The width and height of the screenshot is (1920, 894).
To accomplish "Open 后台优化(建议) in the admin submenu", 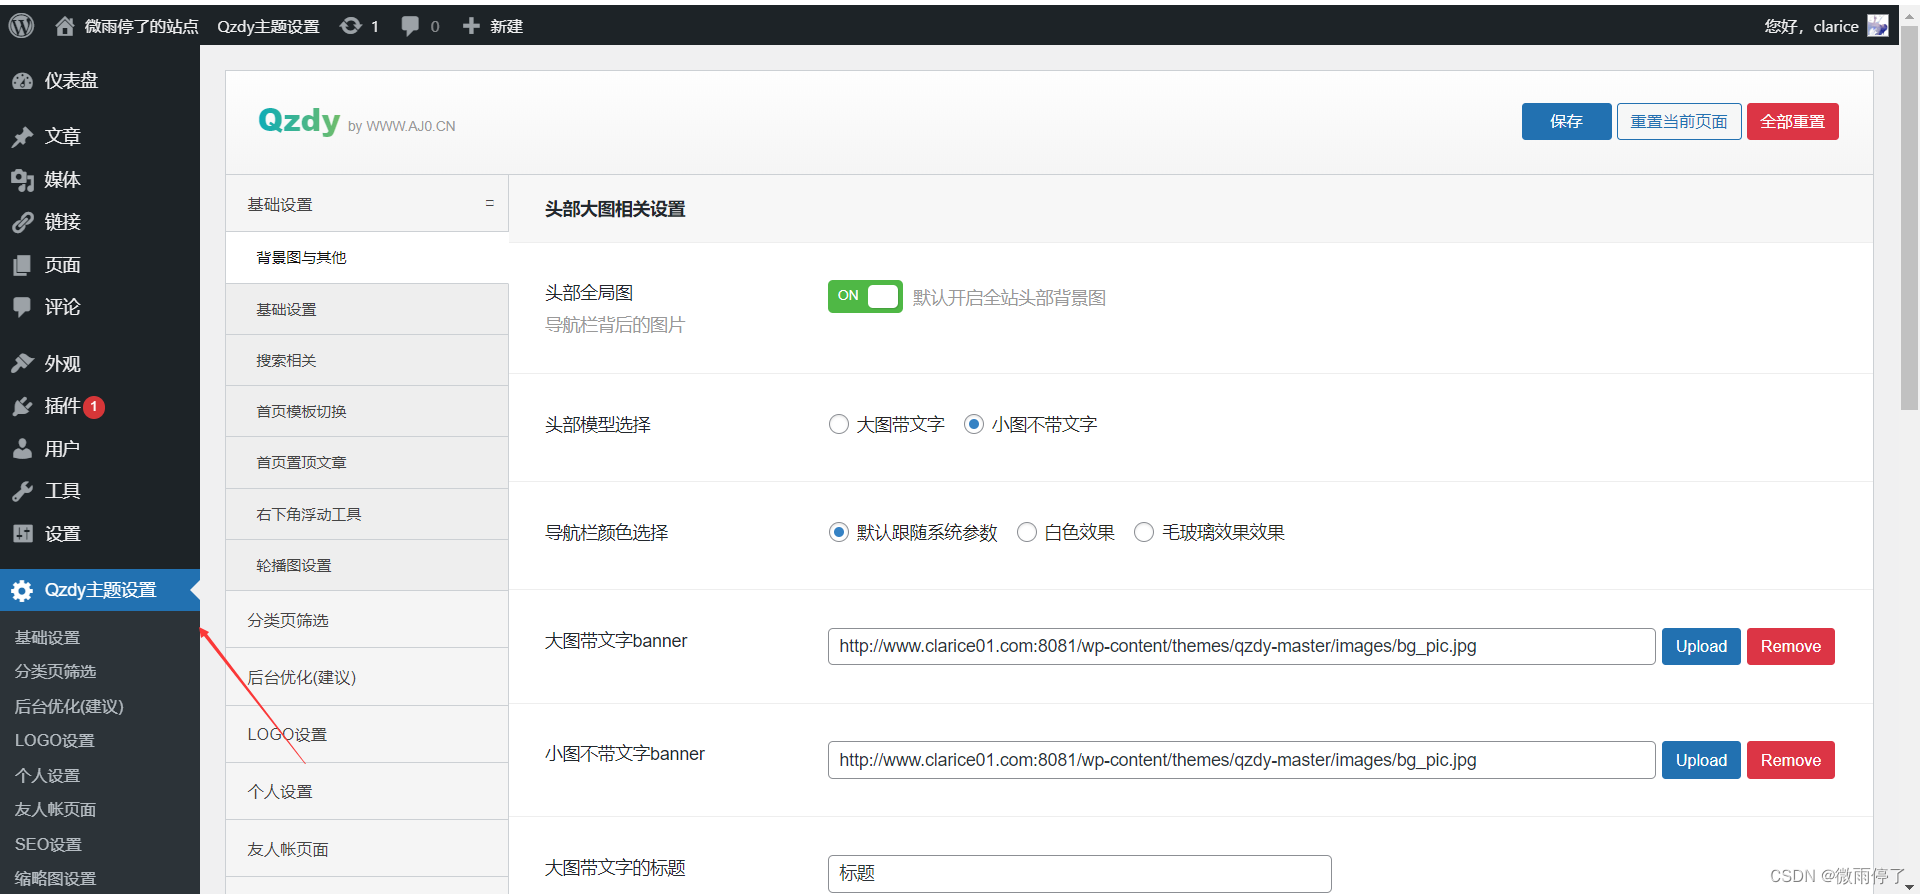I will [x=69, y=706].
